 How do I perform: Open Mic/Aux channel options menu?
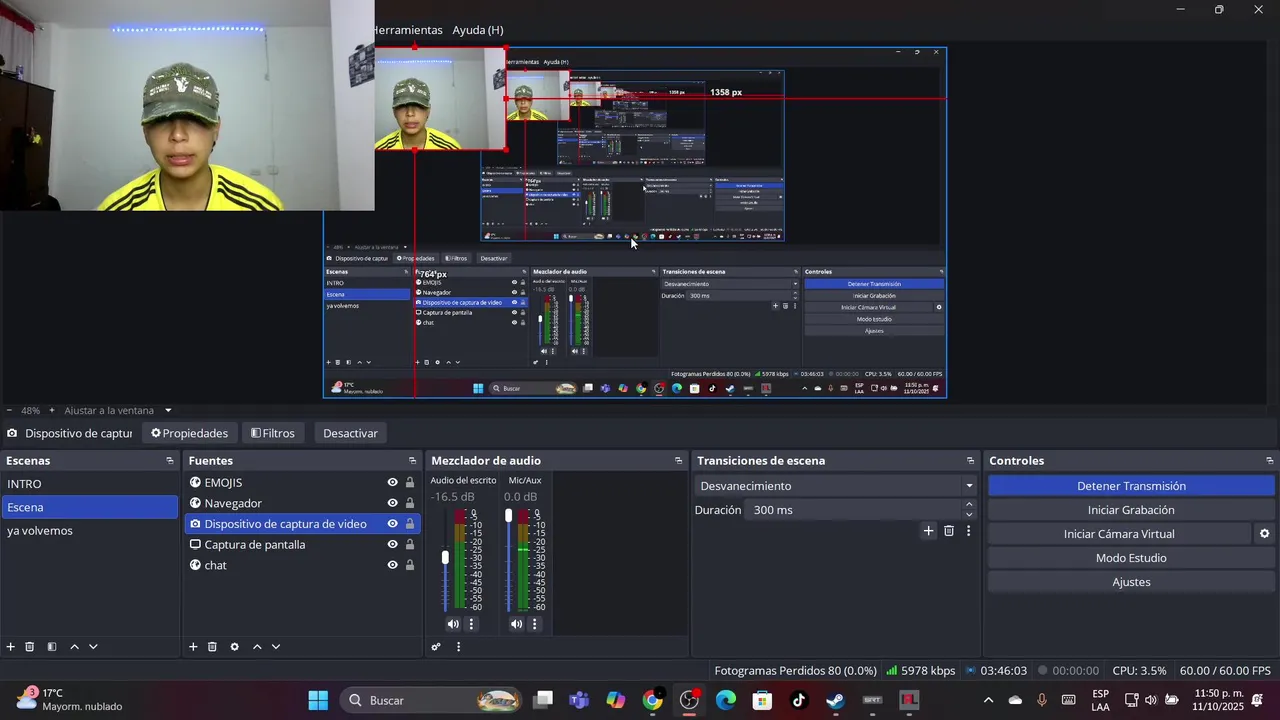tap(535, 624)
